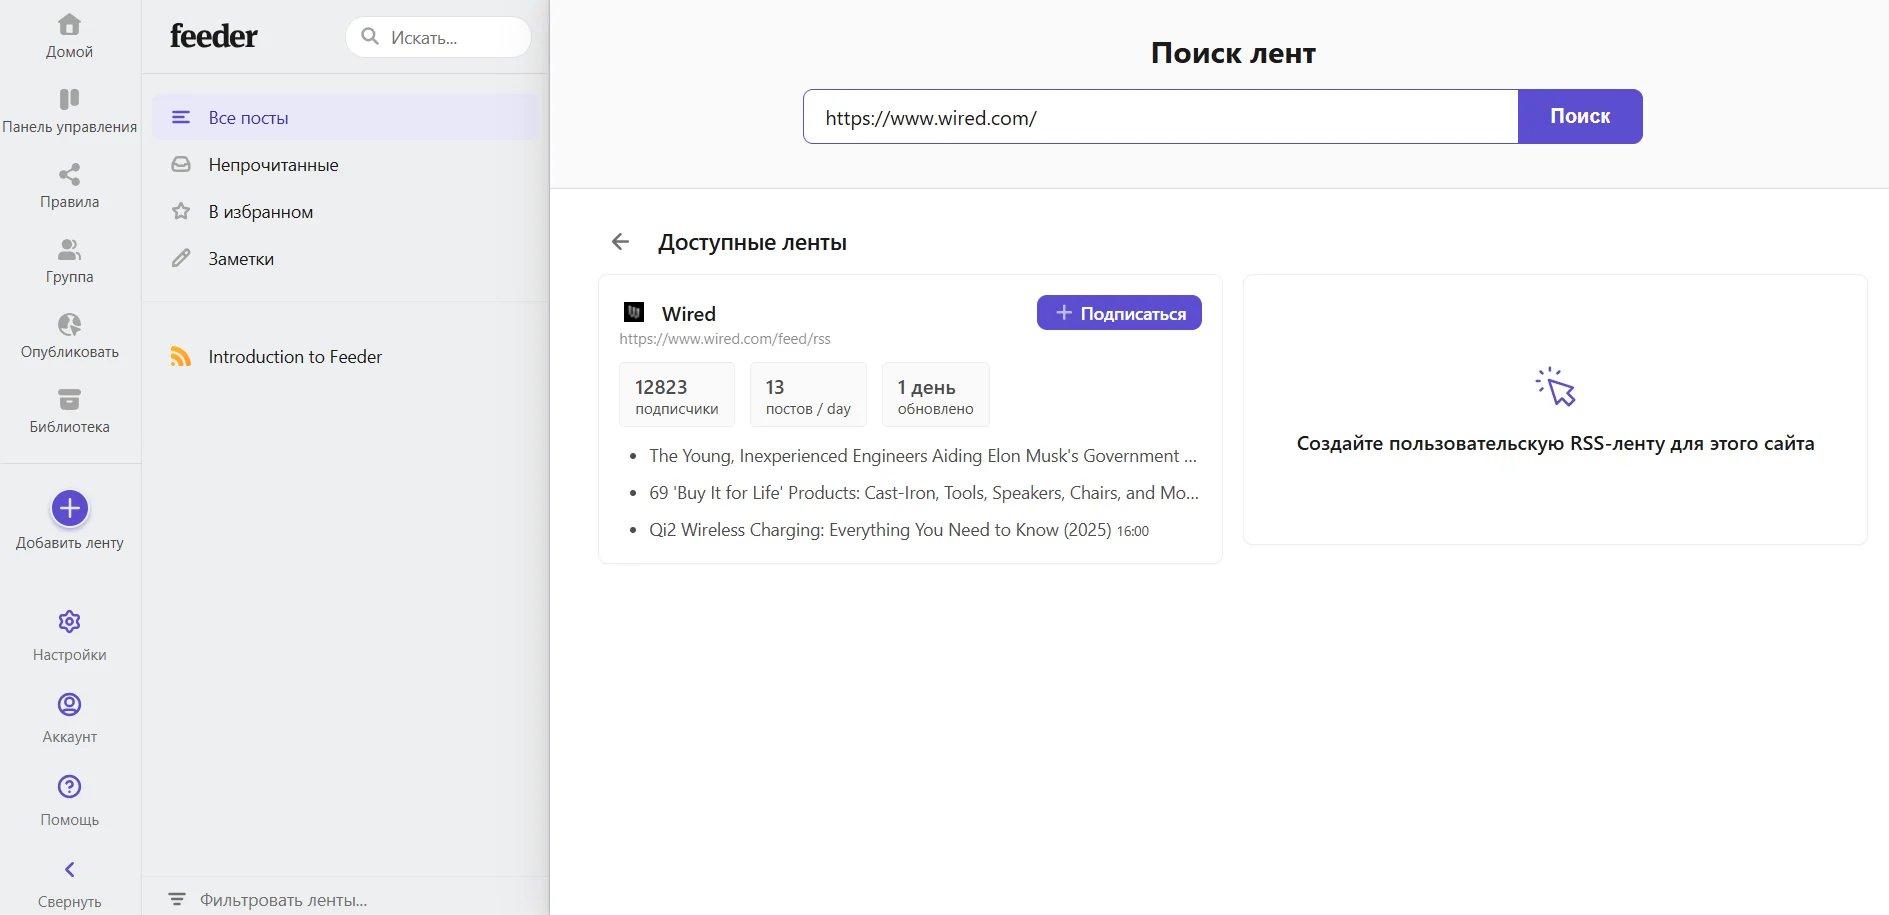Screen dimensions: 1889x915
Task: Go to Домой in the sidebar
Action: 69,36
